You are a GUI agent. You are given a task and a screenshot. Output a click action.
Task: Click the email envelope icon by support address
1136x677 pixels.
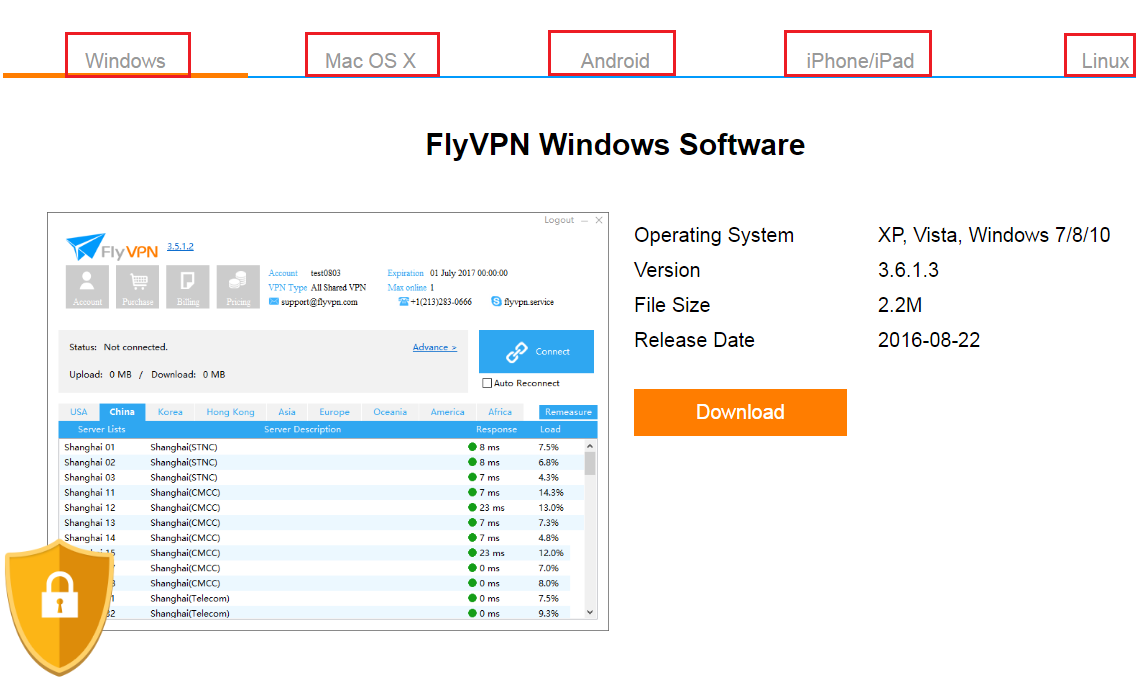tap(274, 302)
